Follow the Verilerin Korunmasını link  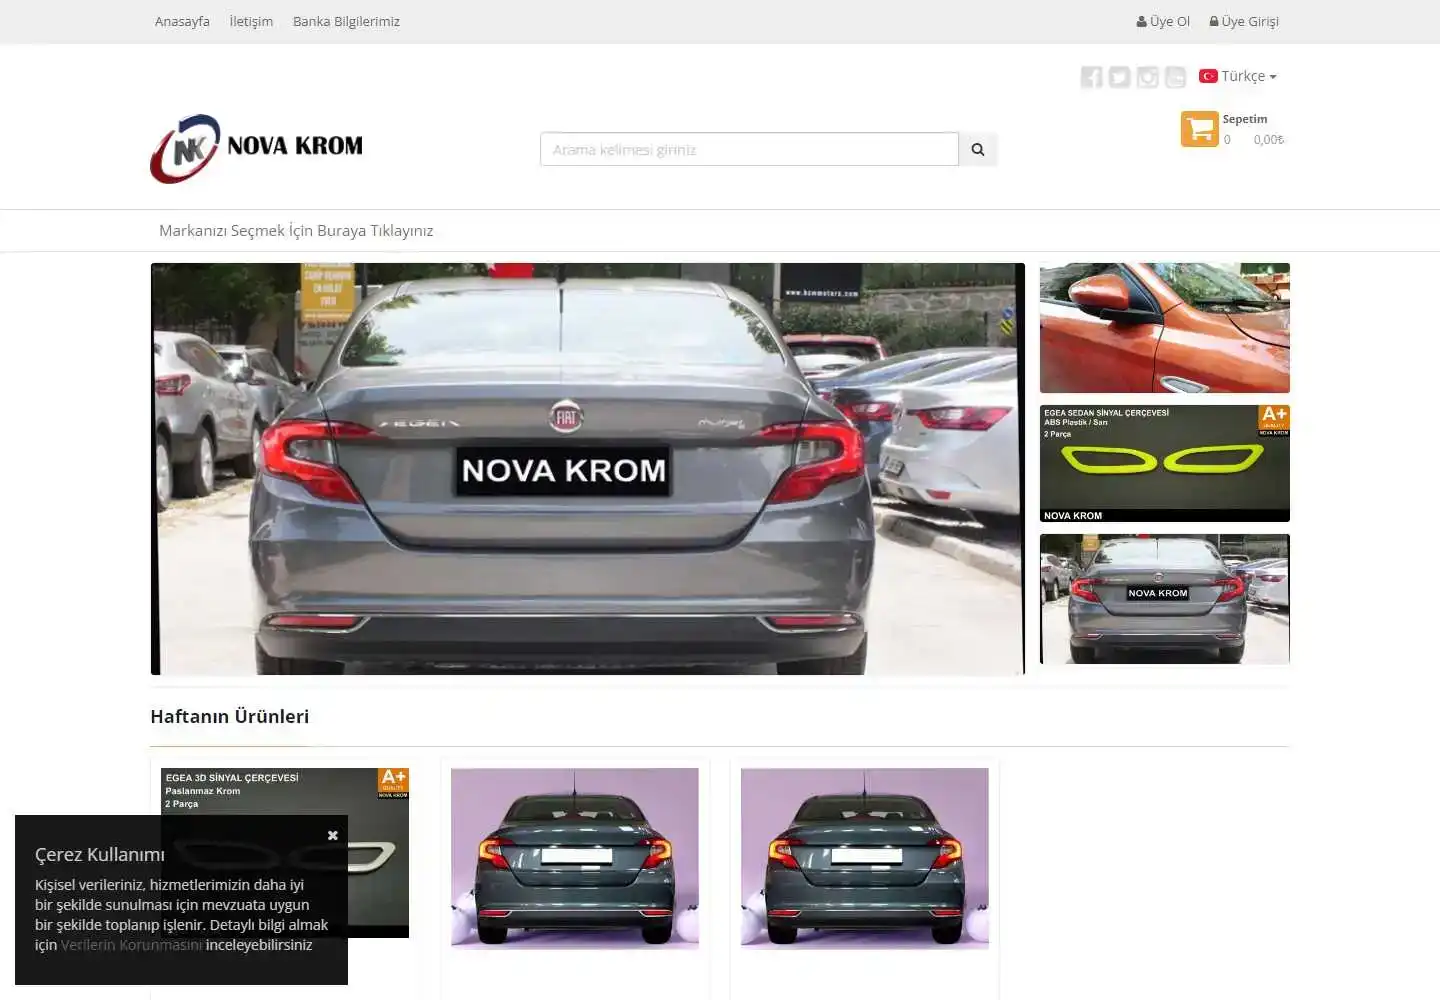point(131,945)
